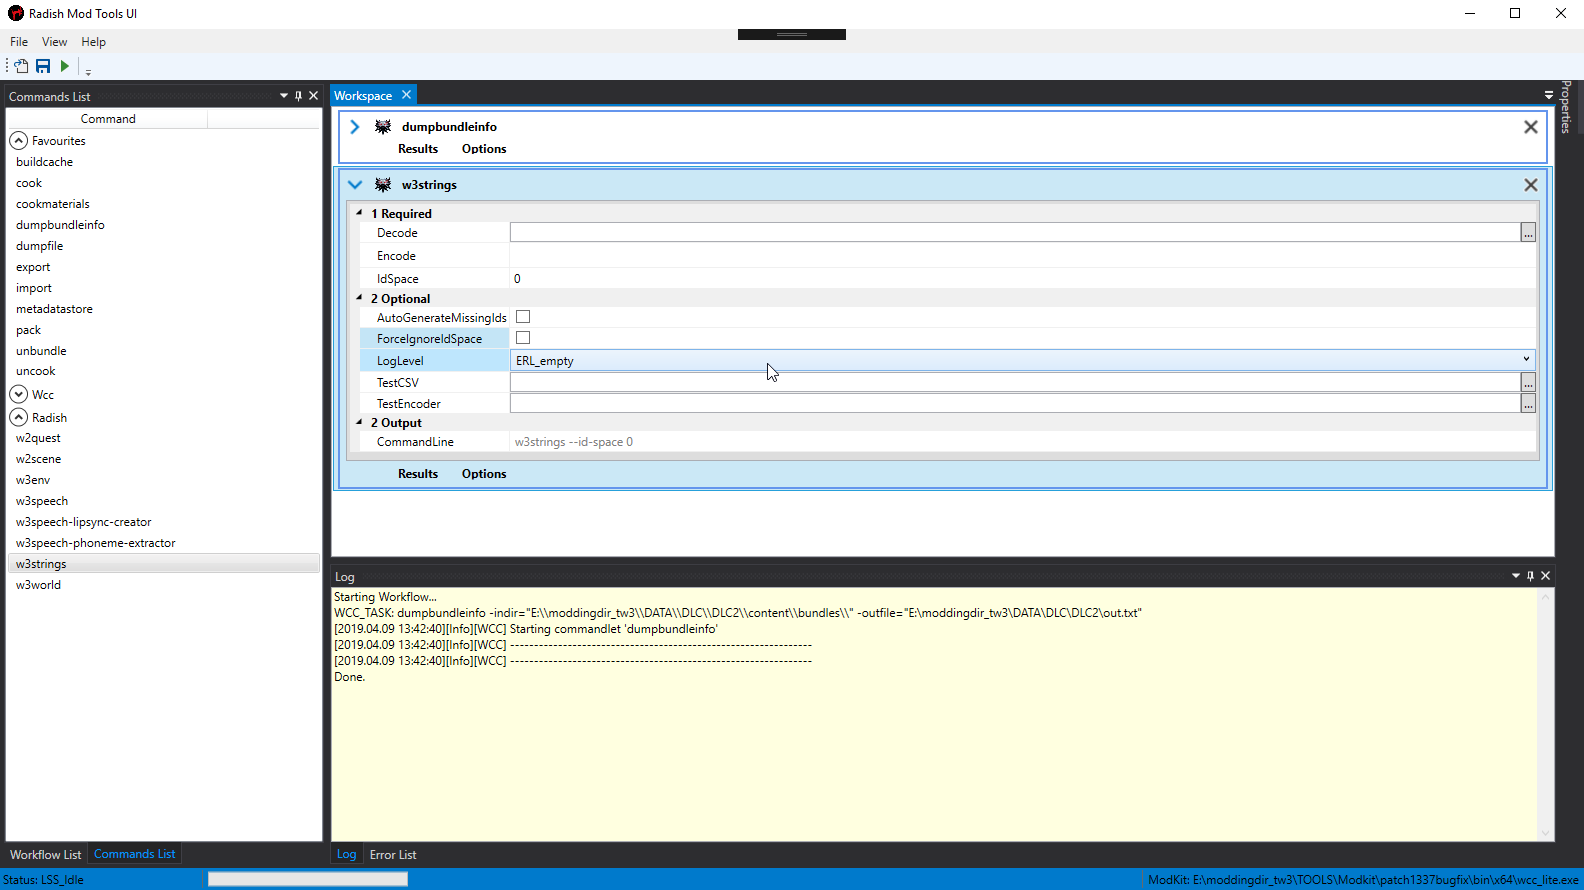Collapse the Radish group
1584x890 pixels.
[x=18, y=417]
